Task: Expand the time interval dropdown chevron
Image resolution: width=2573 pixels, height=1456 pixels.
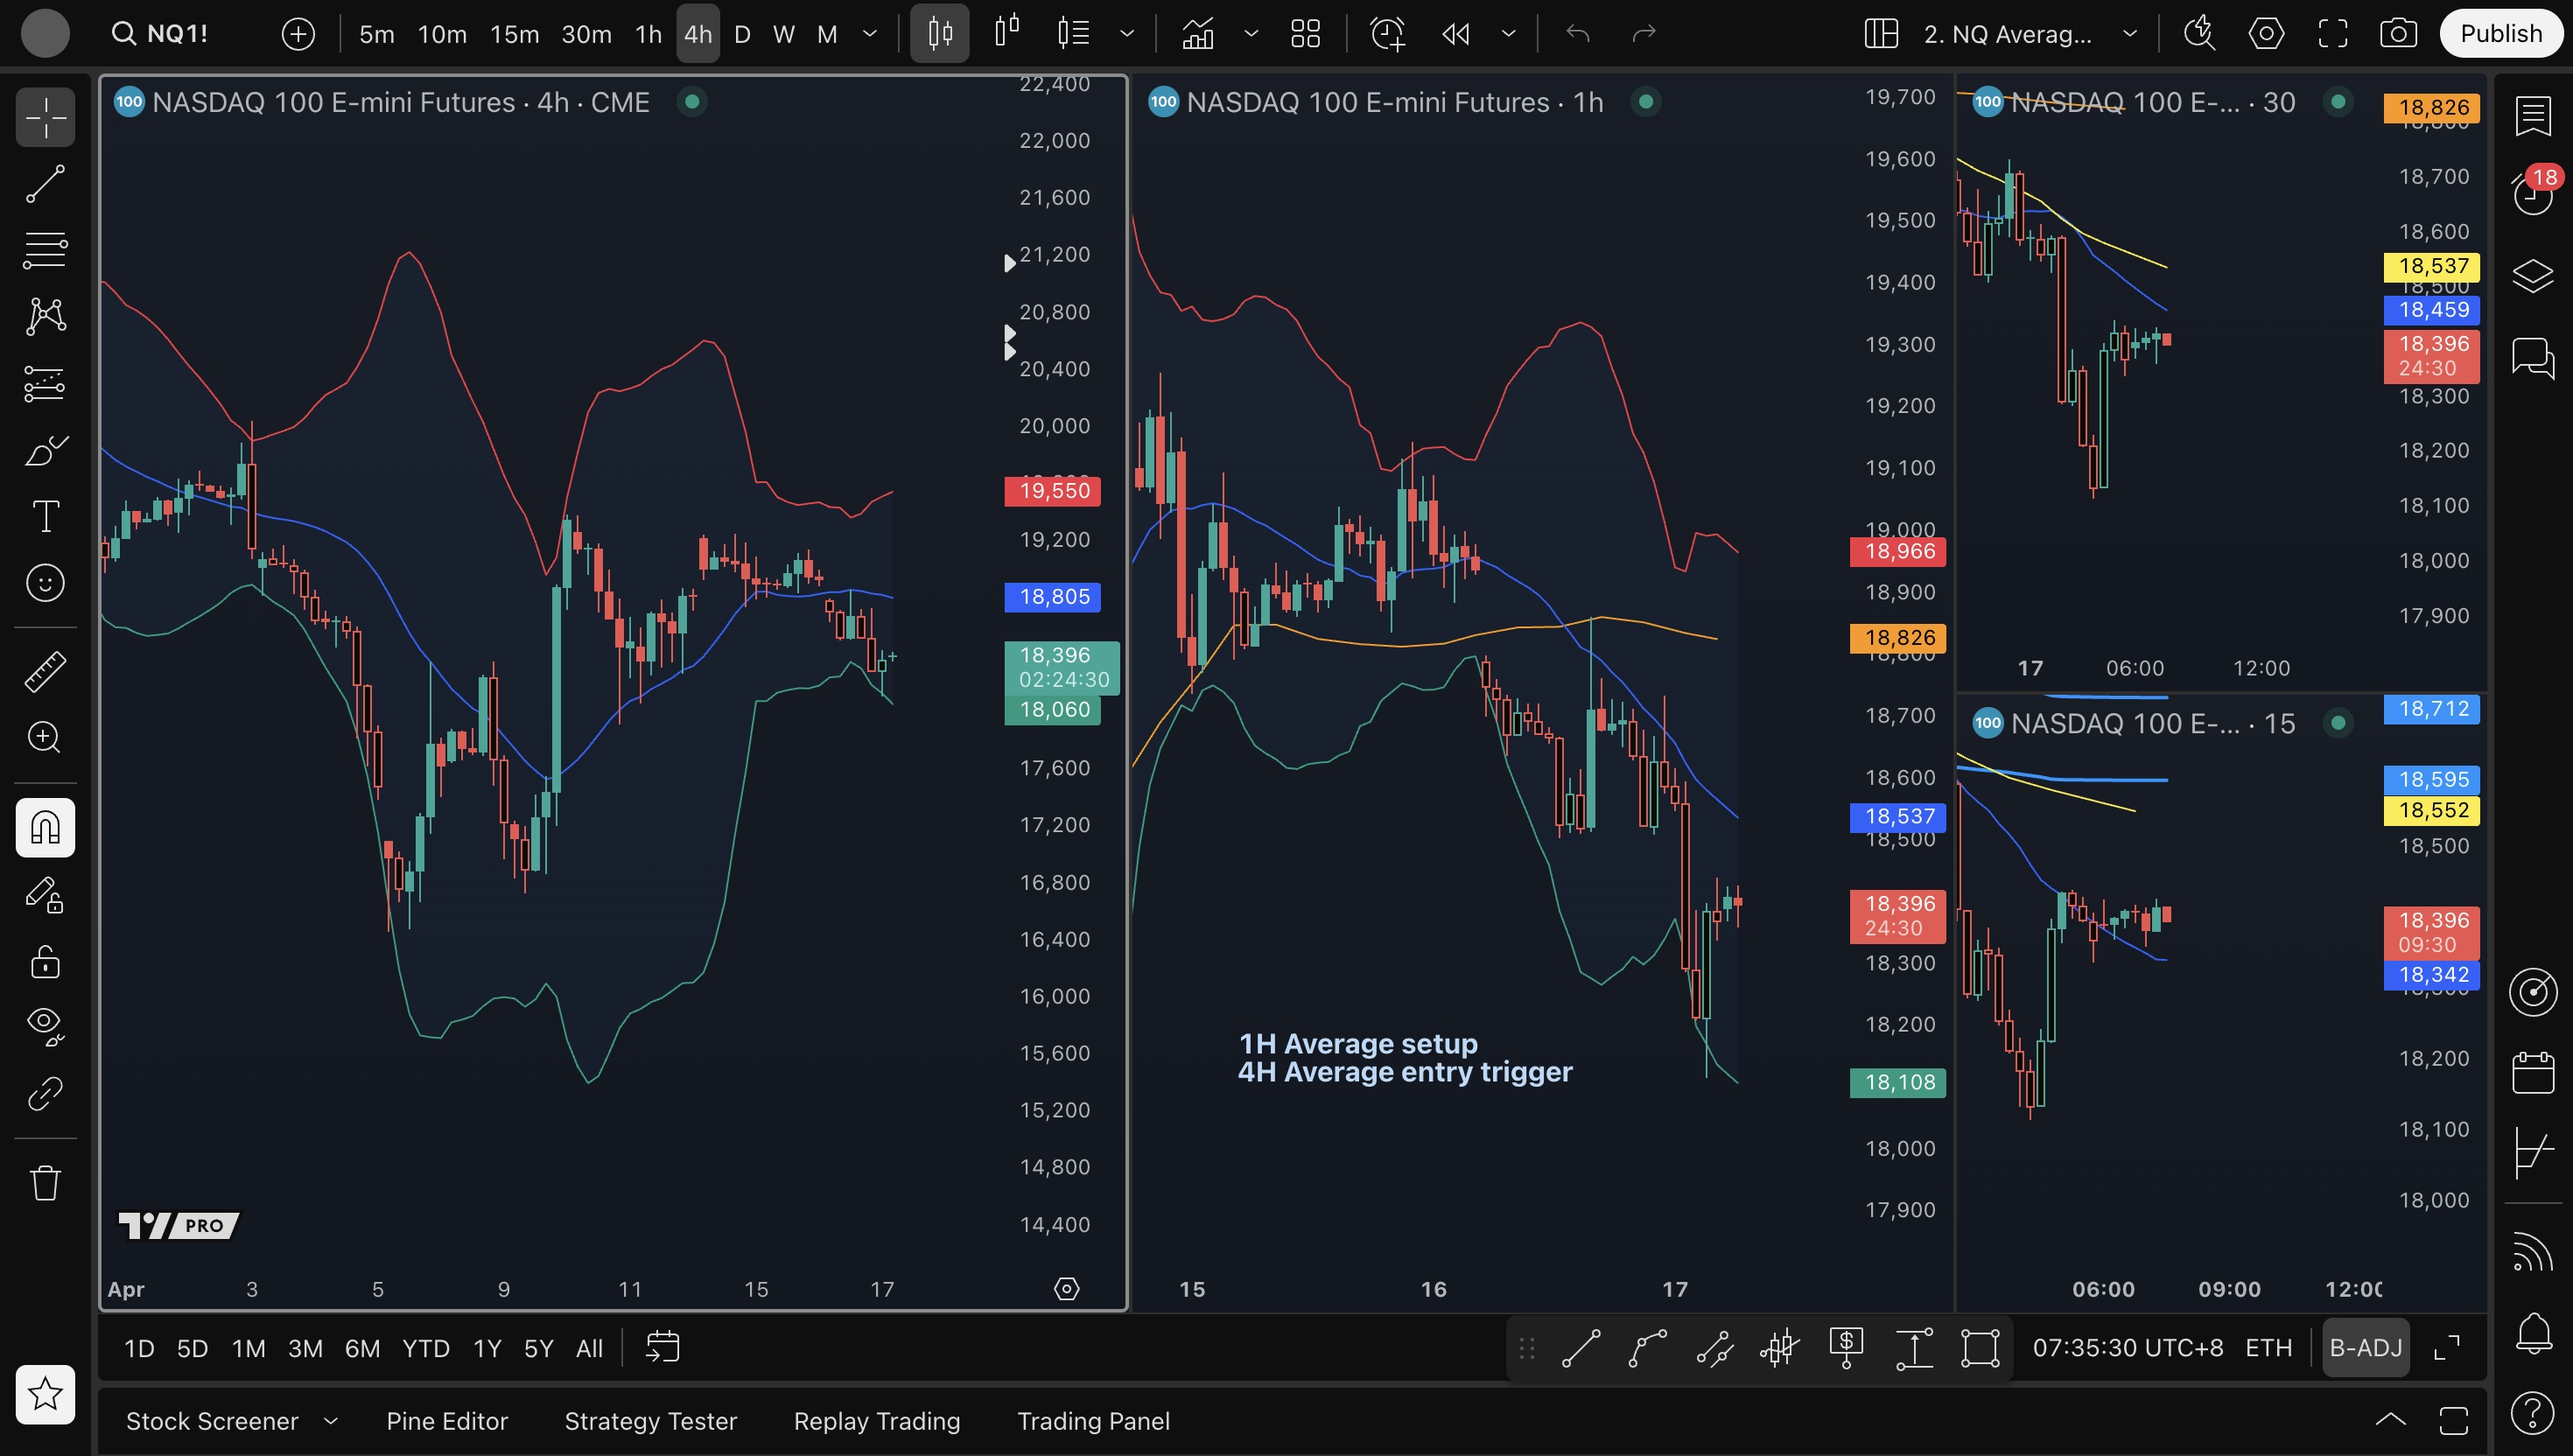Action: point(870,34)
